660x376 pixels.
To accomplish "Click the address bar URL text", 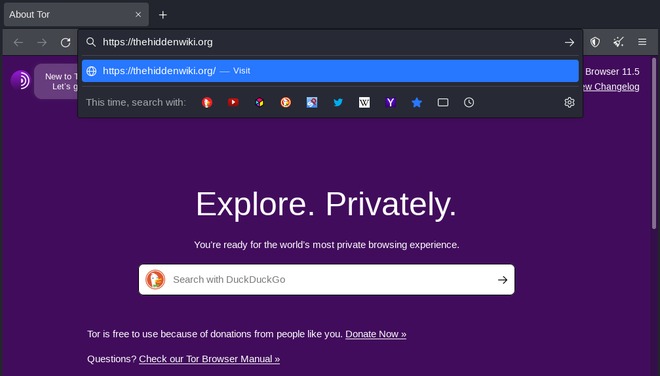I will (158, 42).
